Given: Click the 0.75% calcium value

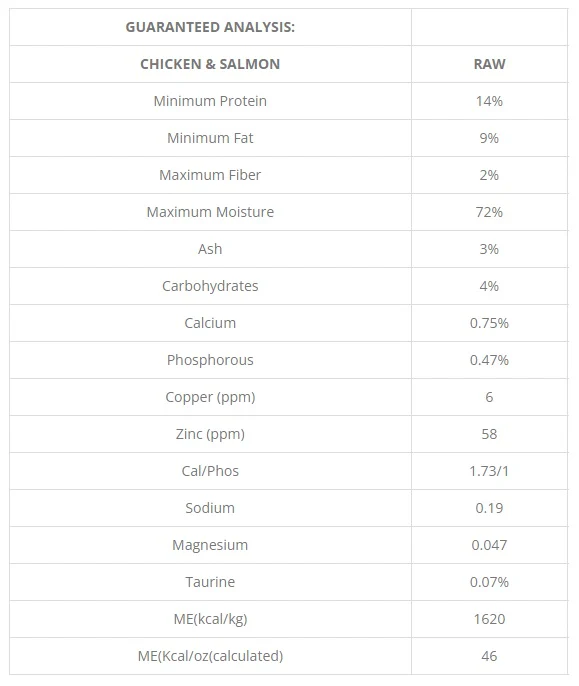Looking at the screenshot, I should pyautogui.click(x=489, y=323).
